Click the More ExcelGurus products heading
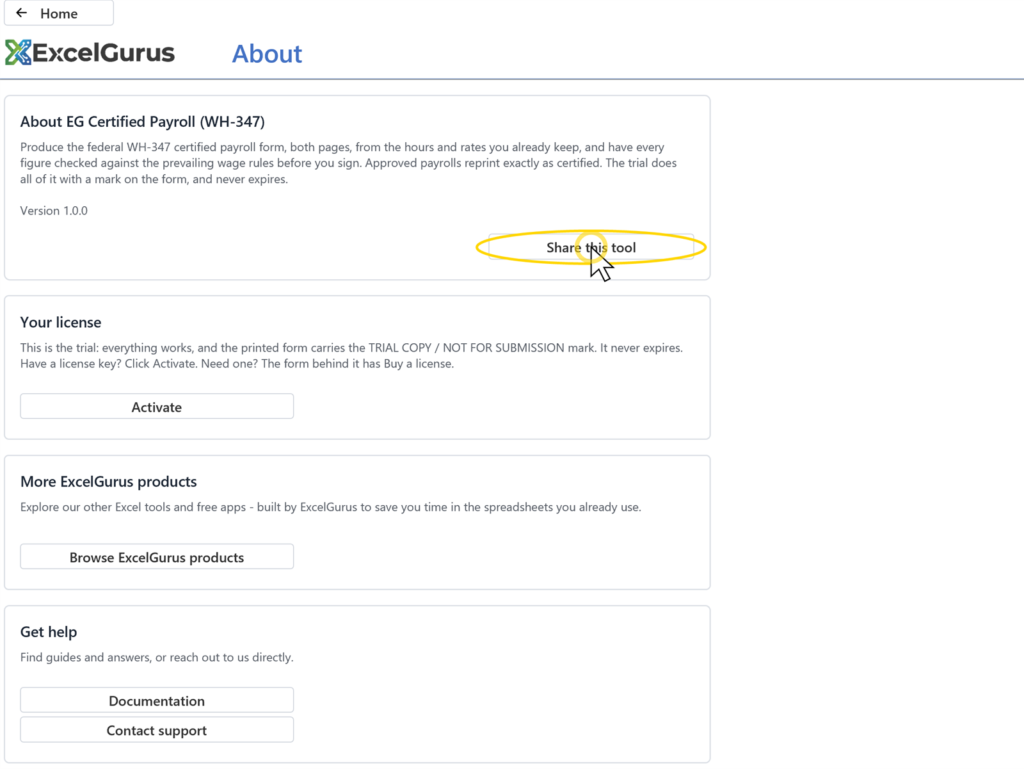 pyautogui.click(x=108, y=481)
